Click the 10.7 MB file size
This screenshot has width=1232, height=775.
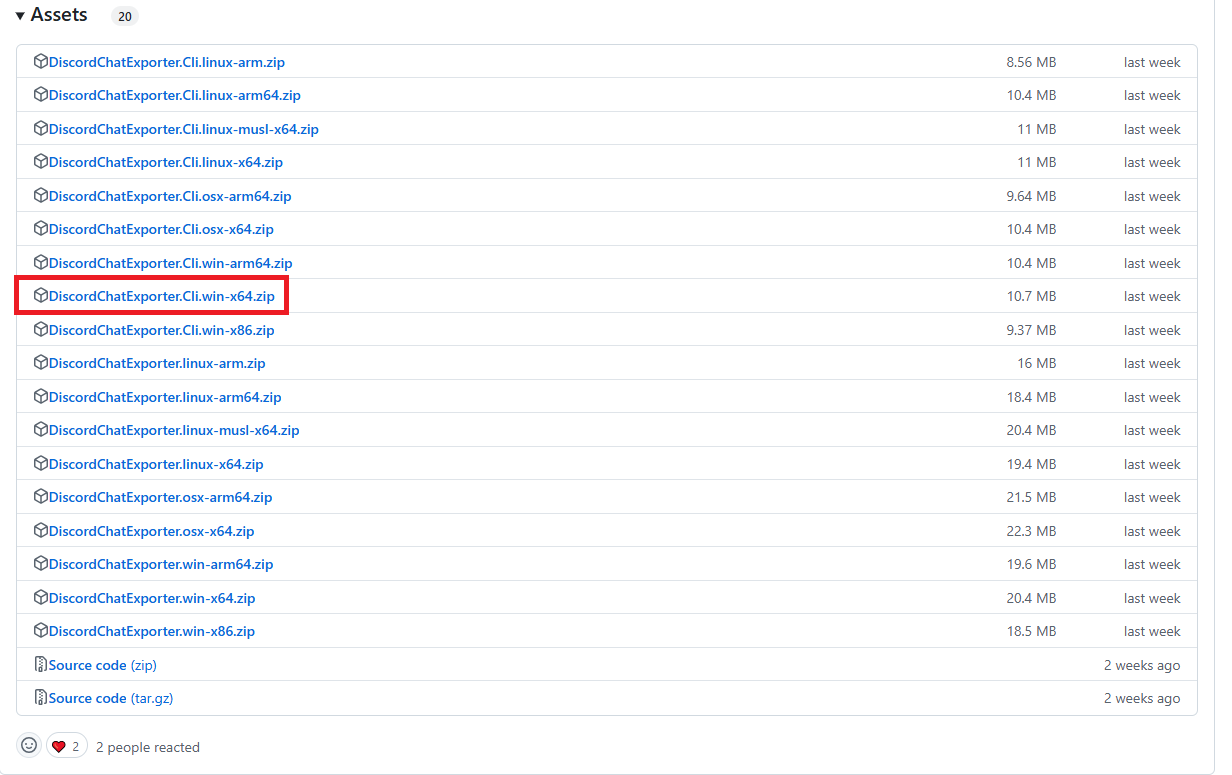(1031, 296)
